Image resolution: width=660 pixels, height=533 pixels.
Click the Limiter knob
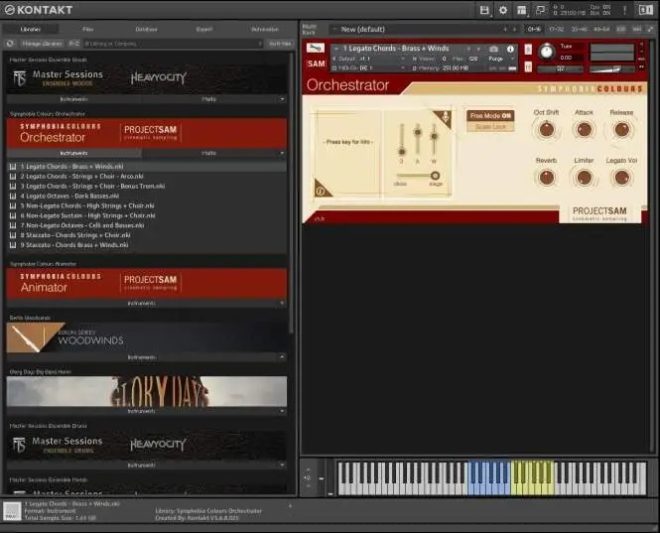coord(584,177)
